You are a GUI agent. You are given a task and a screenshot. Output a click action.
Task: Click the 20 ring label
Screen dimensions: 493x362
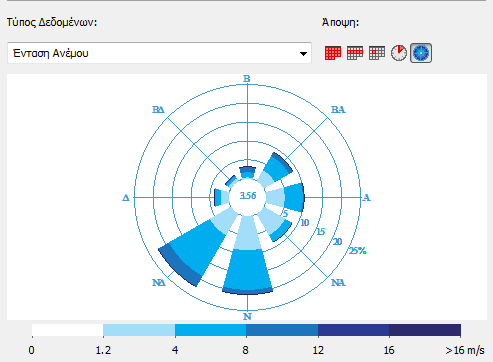pos(337,242)
